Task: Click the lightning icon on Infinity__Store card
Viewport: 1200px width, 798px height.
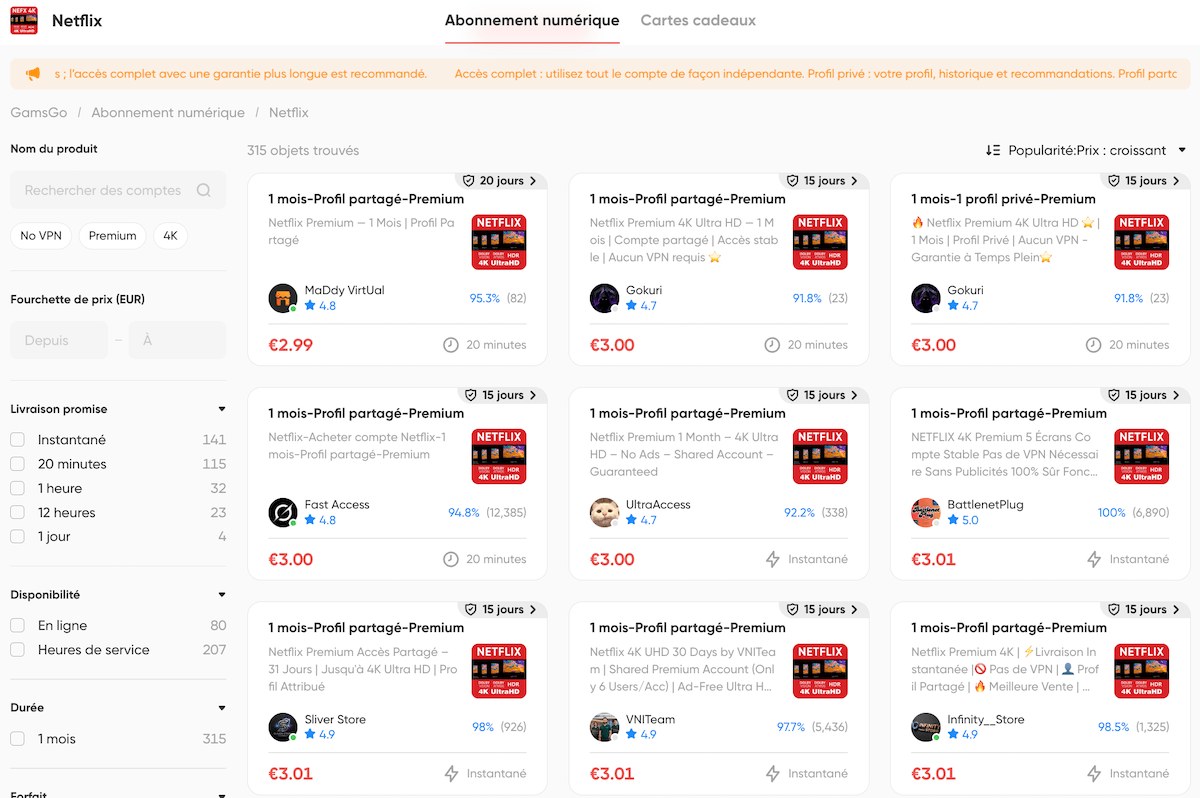Action: pos(1094,773)
